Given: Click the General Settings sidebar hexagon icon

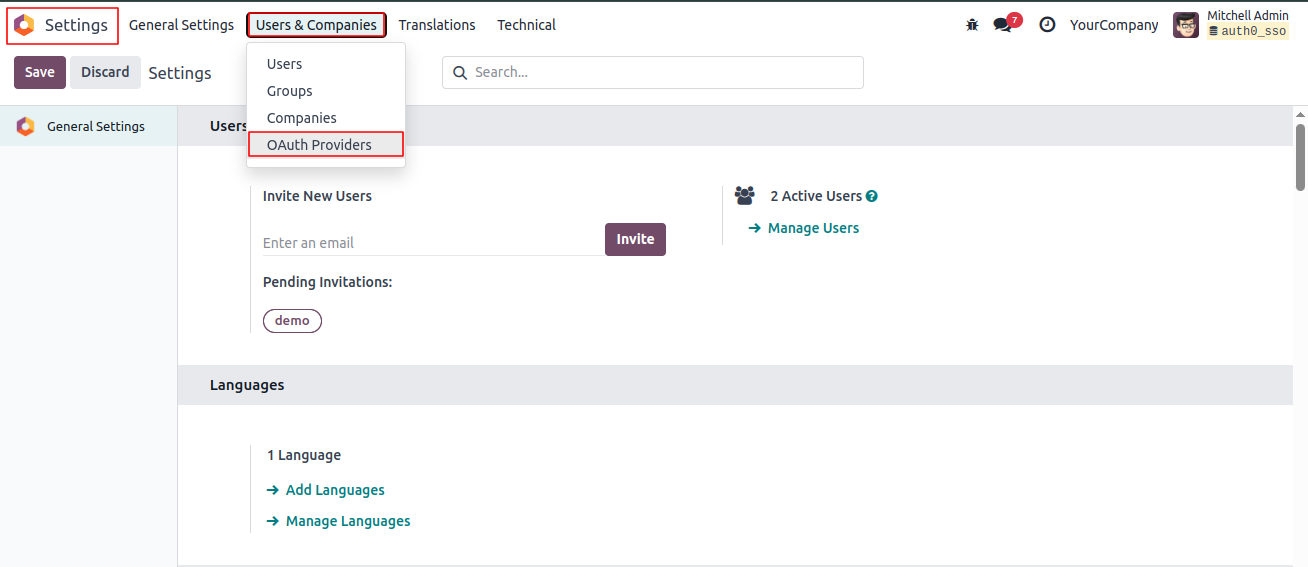Looking at the screenshot, I should (x=25, y=127).
